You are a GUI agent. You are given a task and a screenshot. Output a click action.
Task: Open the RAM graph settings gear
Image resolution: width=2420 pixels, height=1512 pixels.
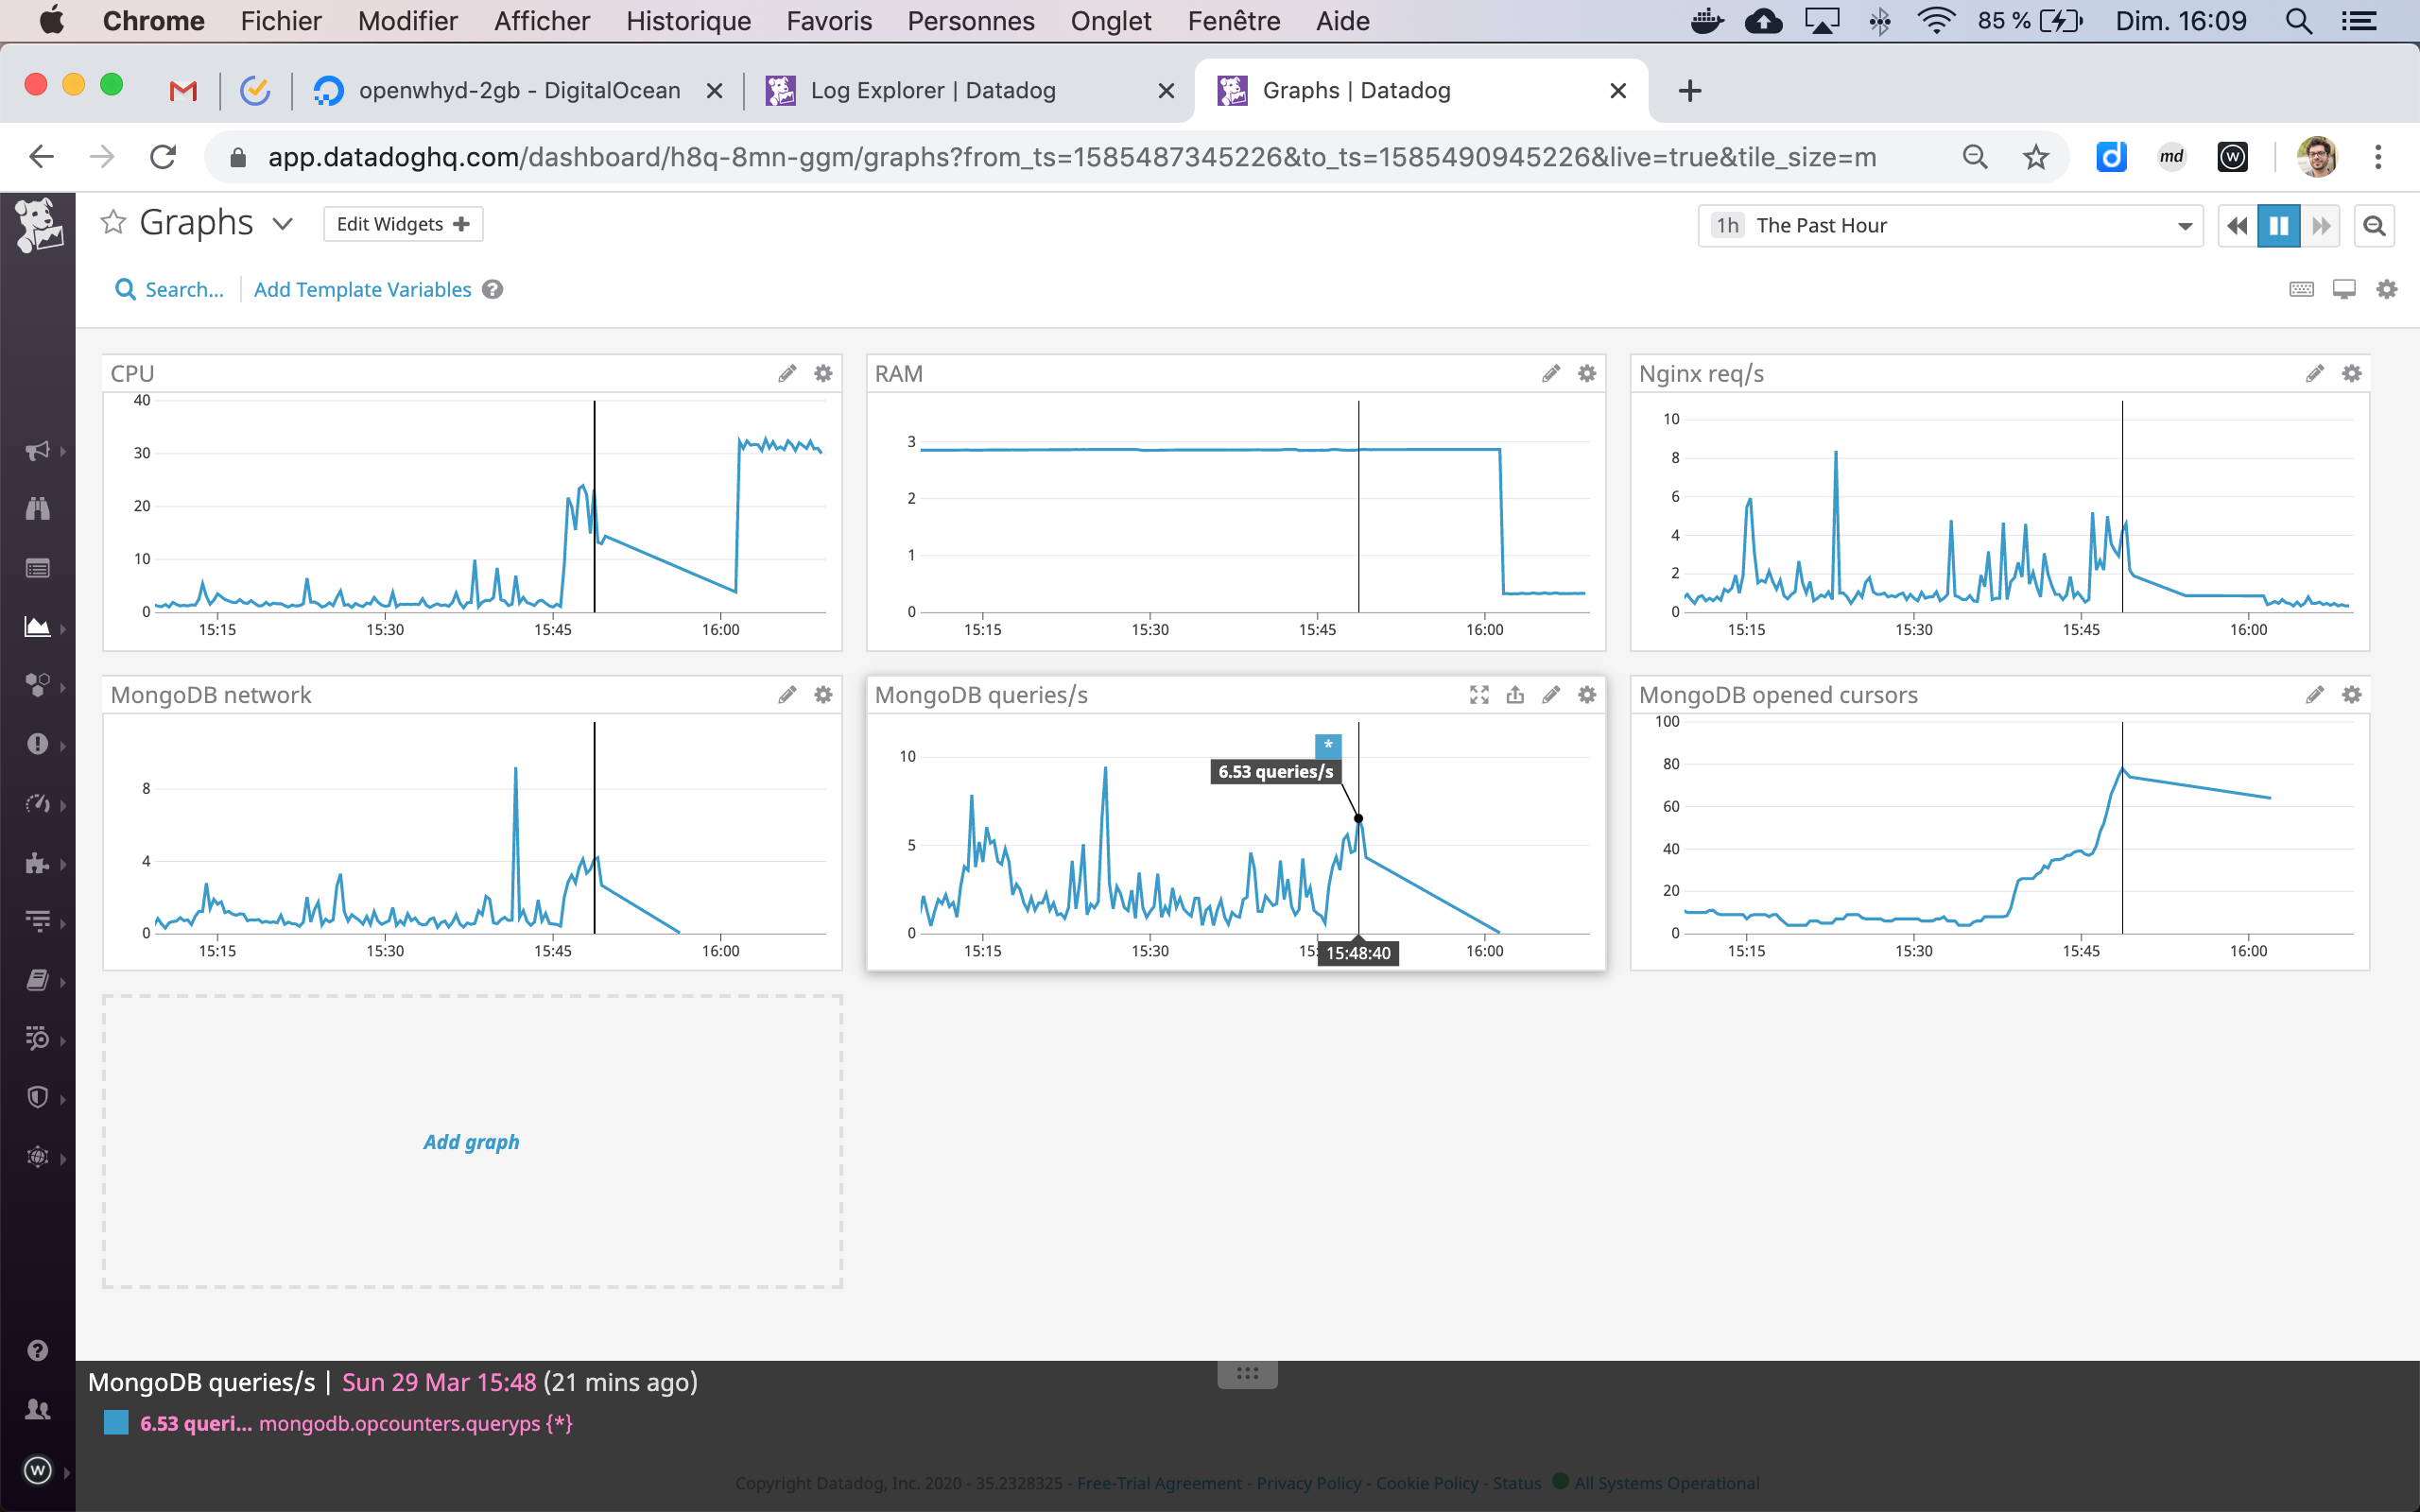(1586, 372)
